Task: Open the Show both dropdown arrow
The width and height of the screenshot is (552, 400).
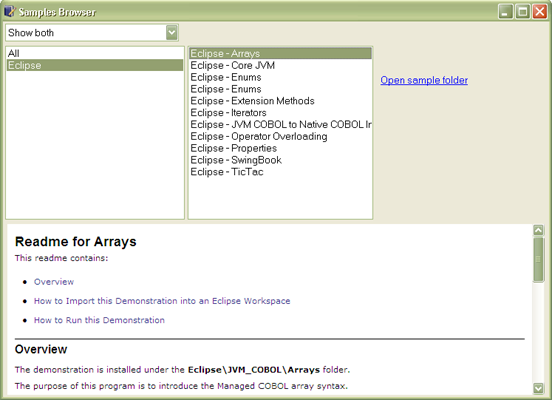Action: pos(171,33)
